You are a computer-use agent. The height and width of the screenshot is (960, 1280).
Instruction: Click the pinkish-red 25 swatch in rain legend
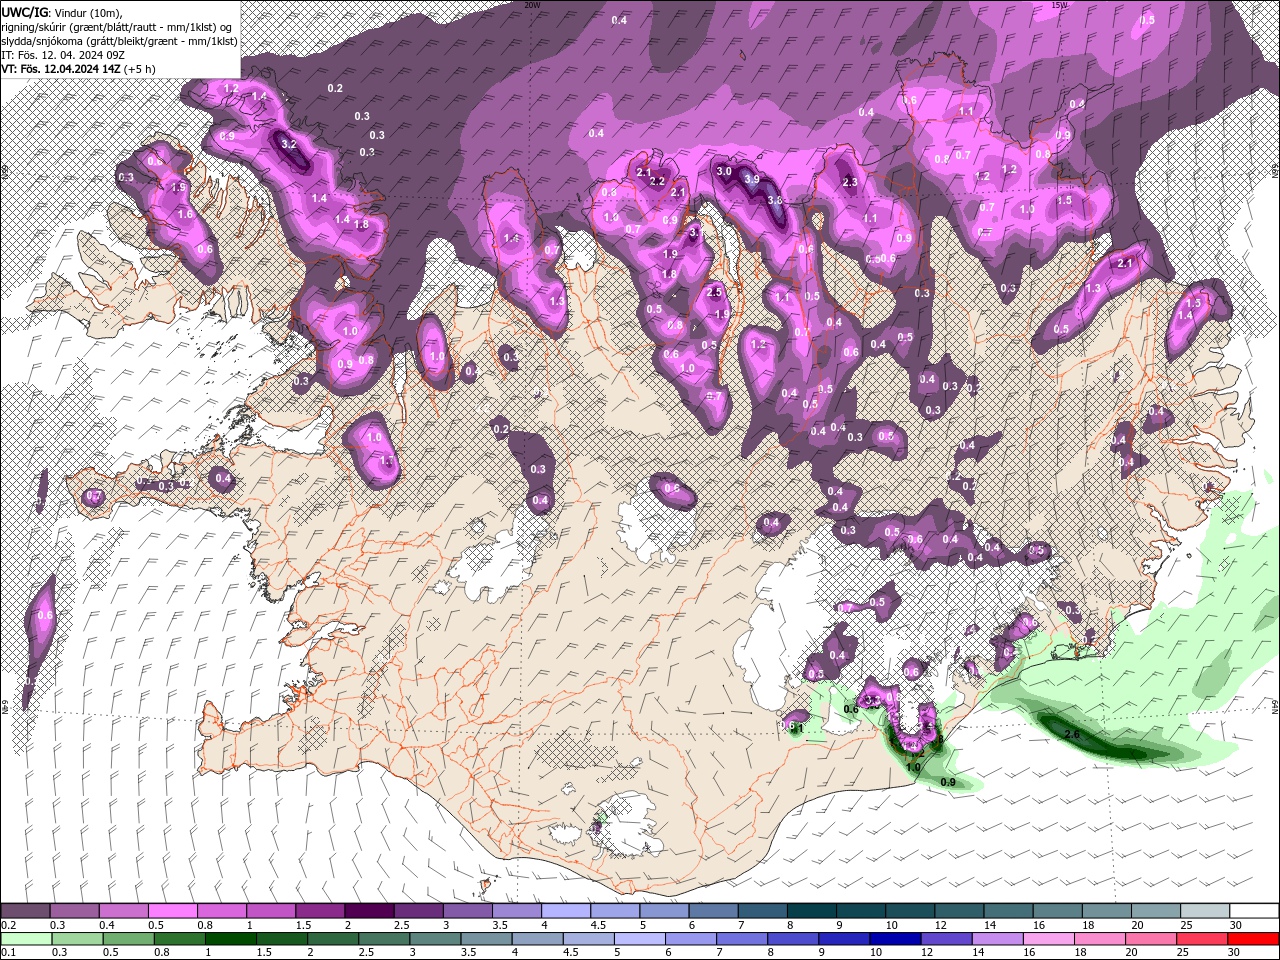1202,939
